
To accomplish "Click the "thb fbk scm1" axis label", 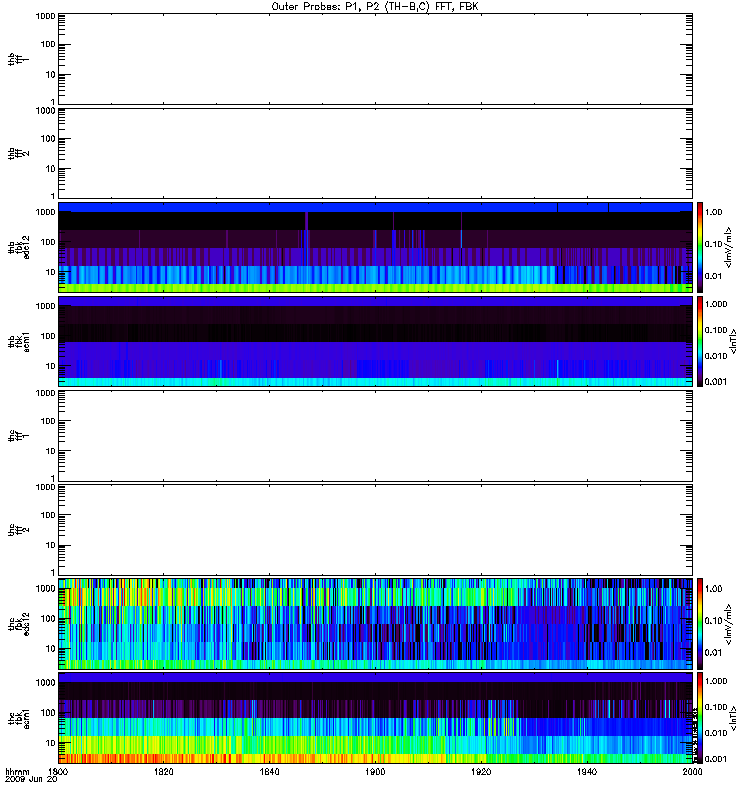I will 19,342.
